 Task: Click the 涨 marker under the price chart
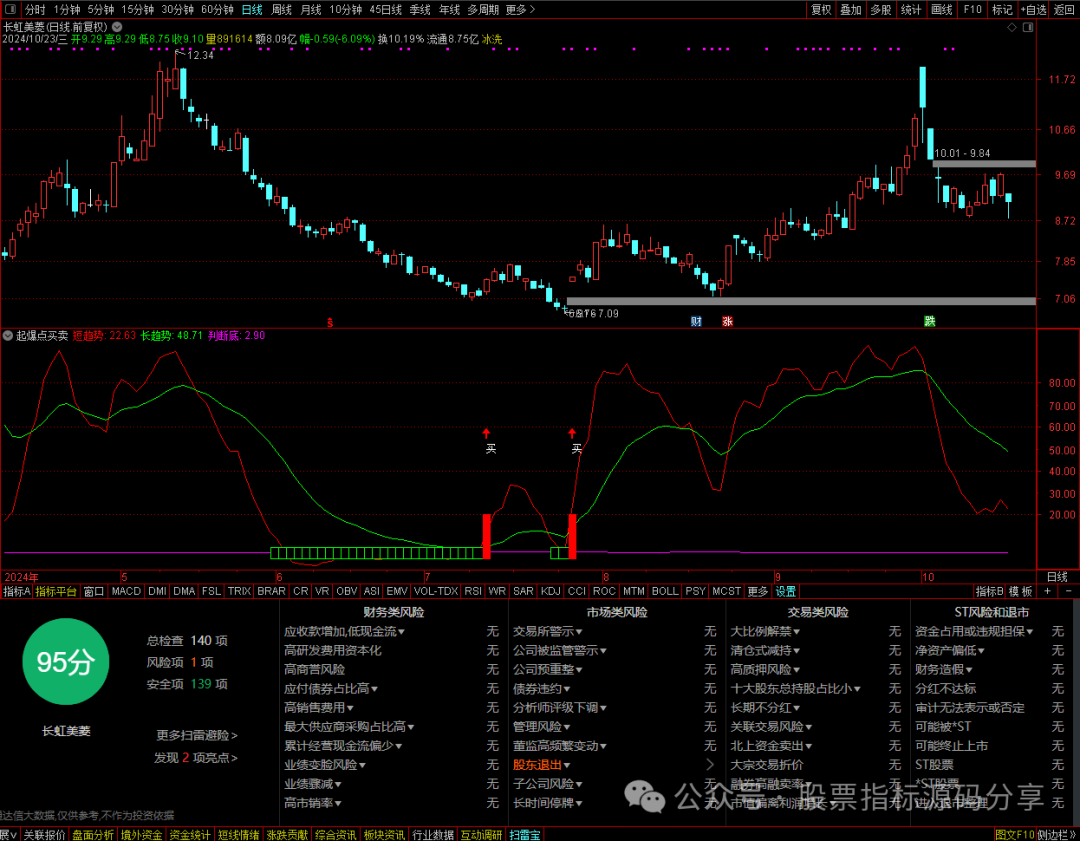(x=727, y=321)
